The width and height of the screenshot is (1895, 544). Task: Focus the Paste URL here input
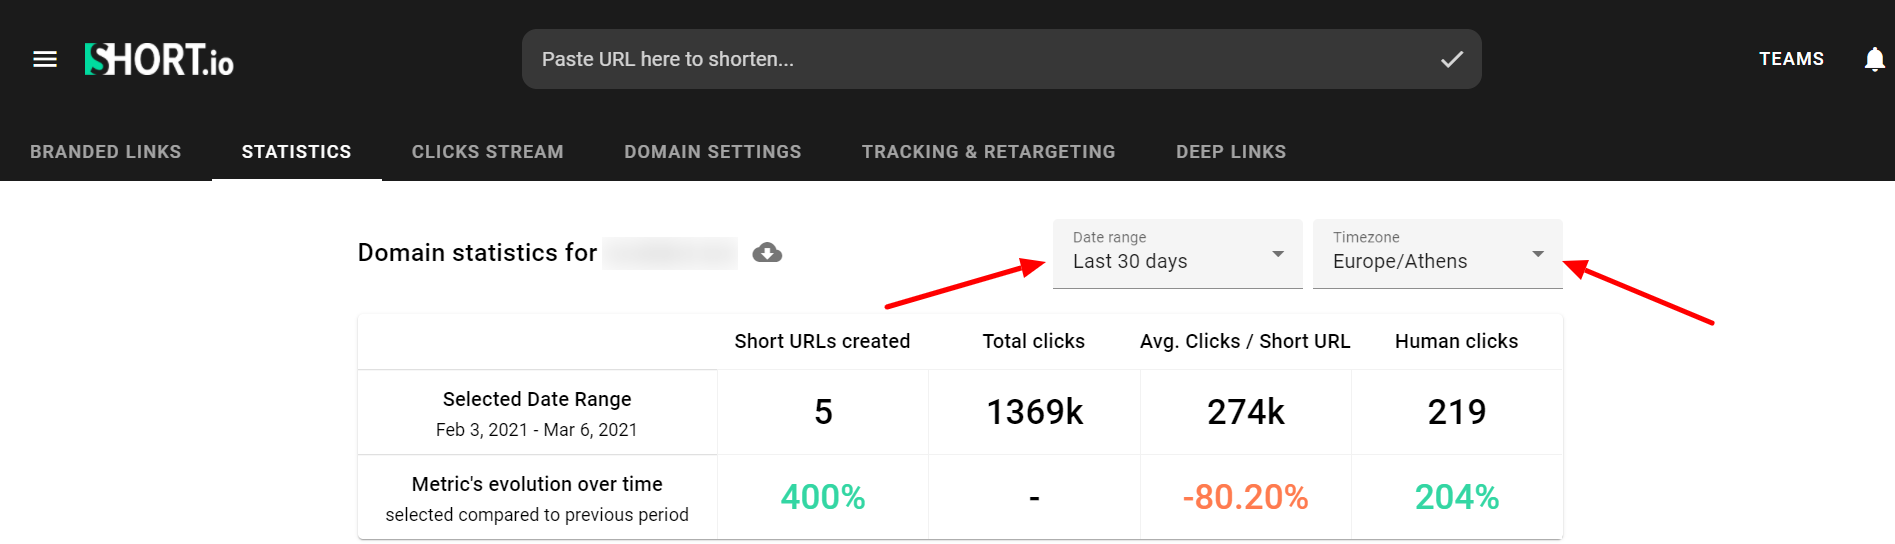click(980, 59)
